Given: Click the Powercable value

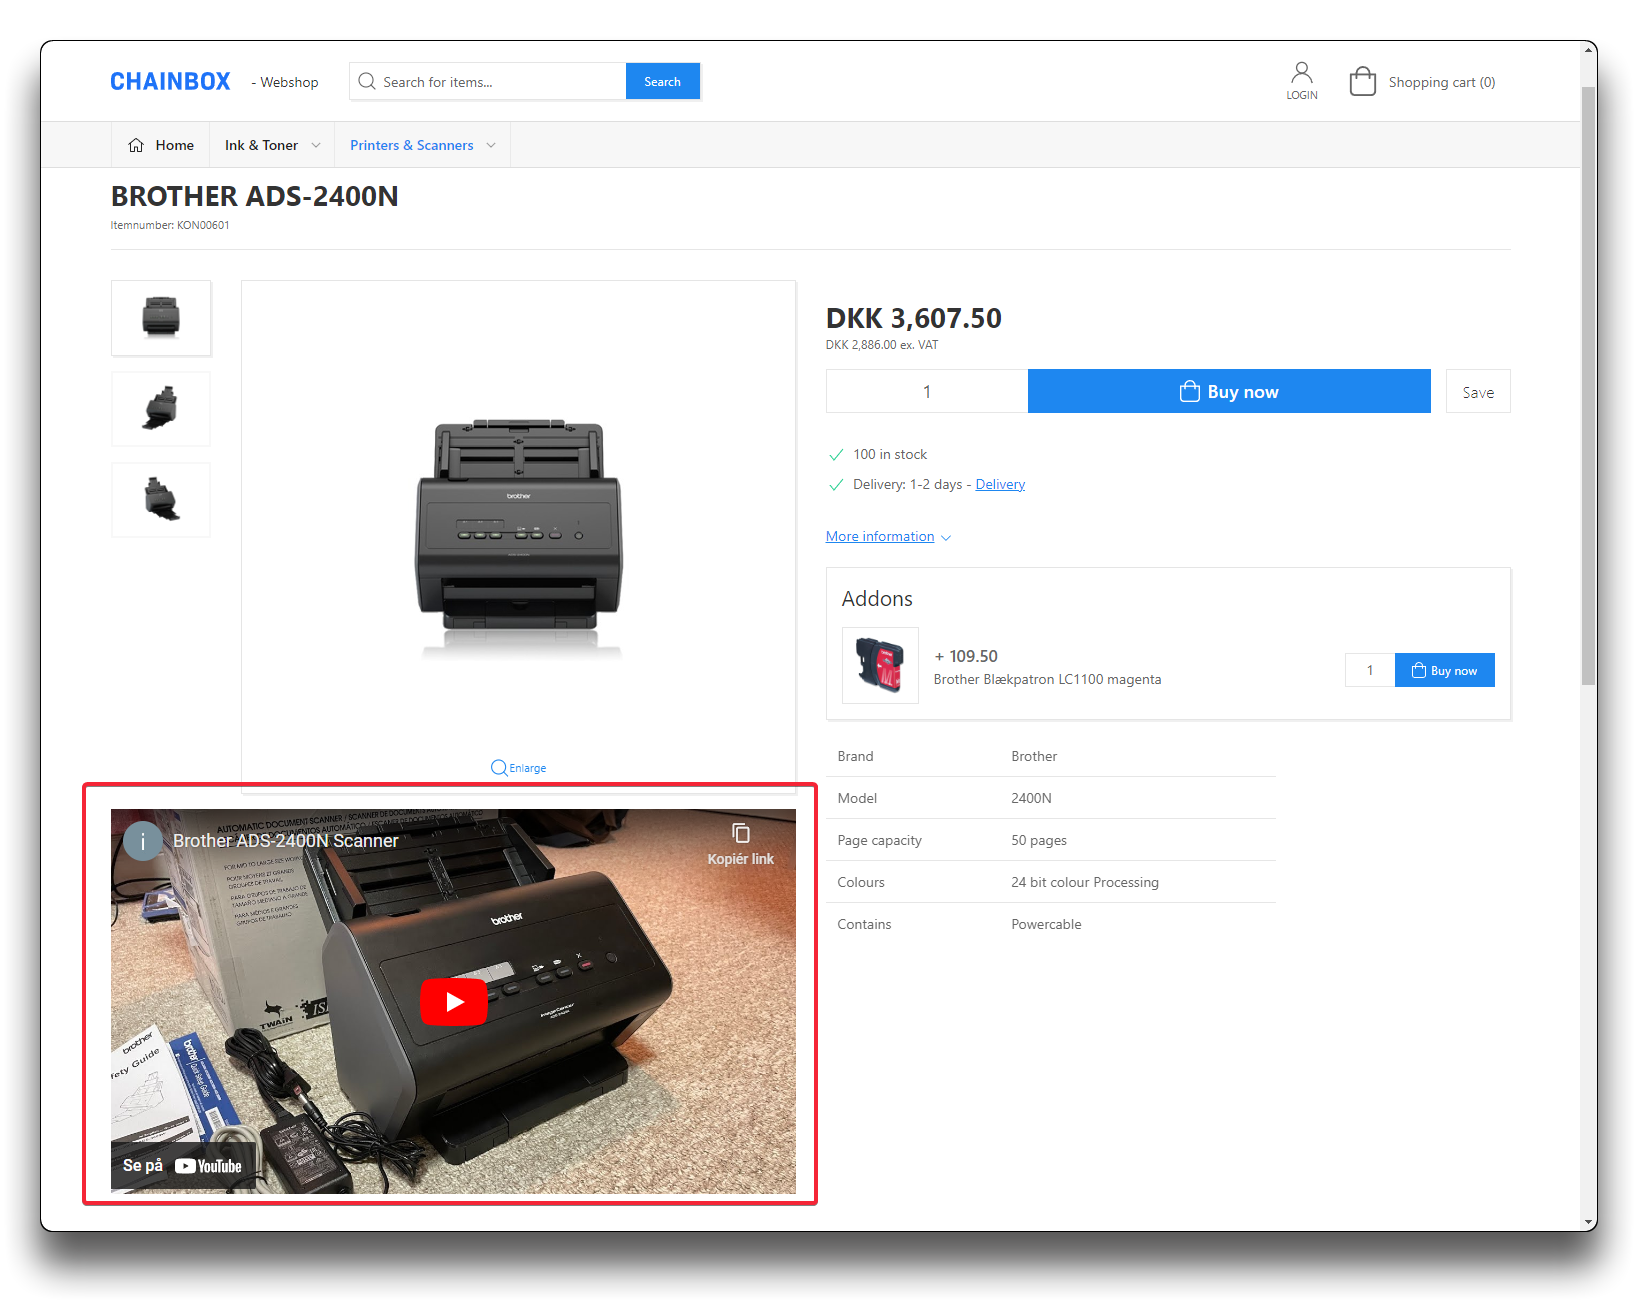Looking at the screenshot, I should point(1046,924).
